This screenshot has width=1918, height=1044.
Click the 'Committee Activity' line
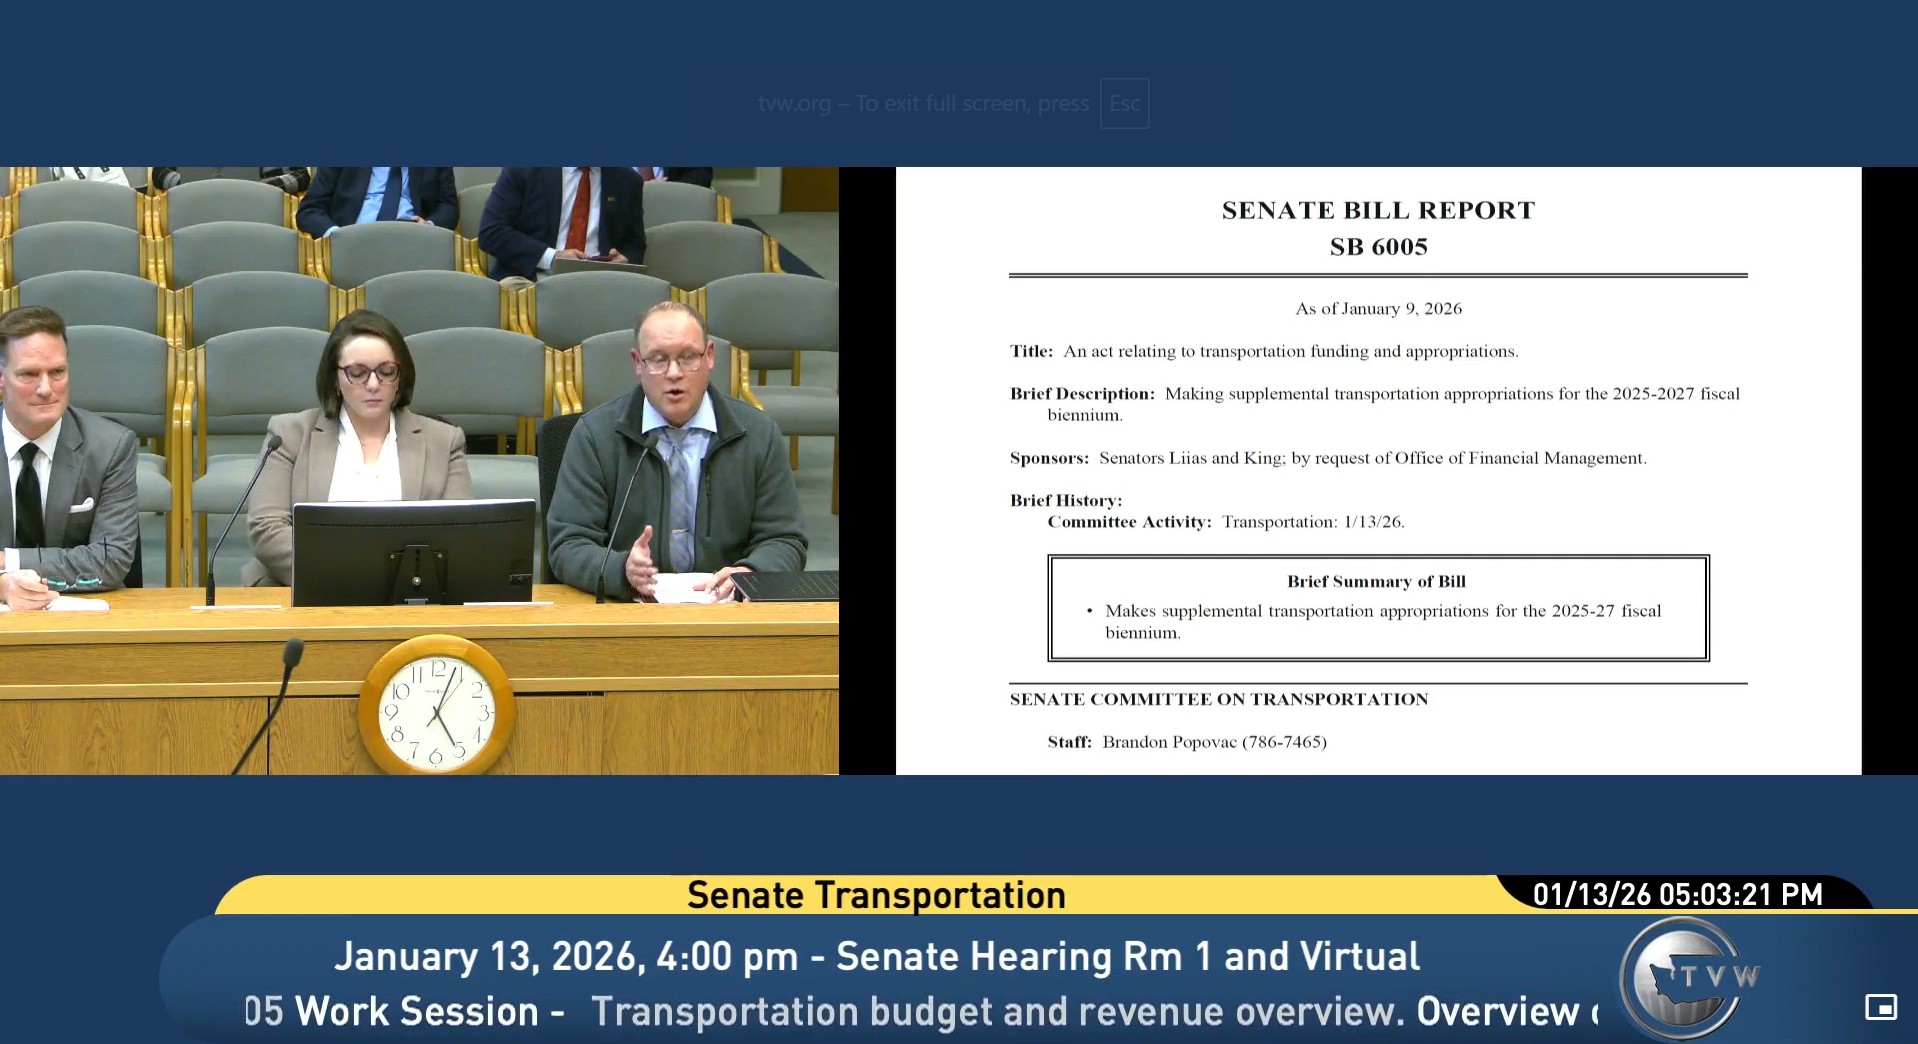1225,522
